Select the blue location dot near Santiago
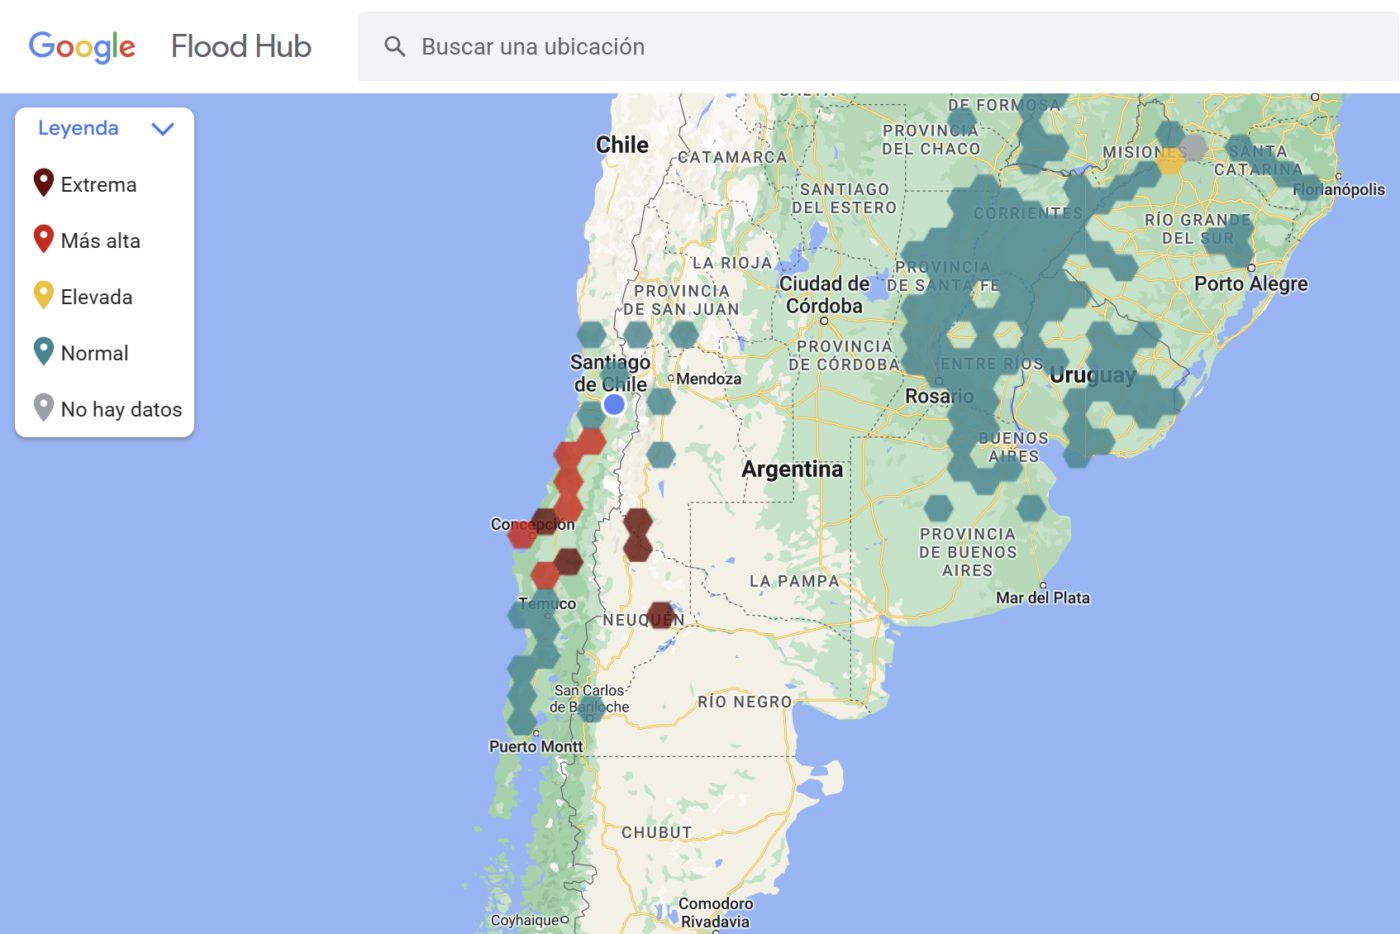The width and height of the screenshot is (1400, 934). 614,404
